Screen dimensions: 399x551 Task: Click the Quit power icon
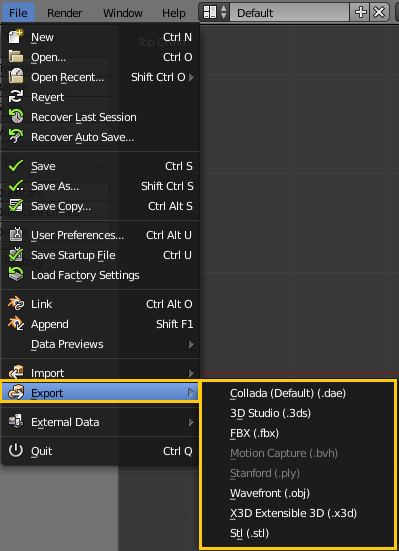16,450
